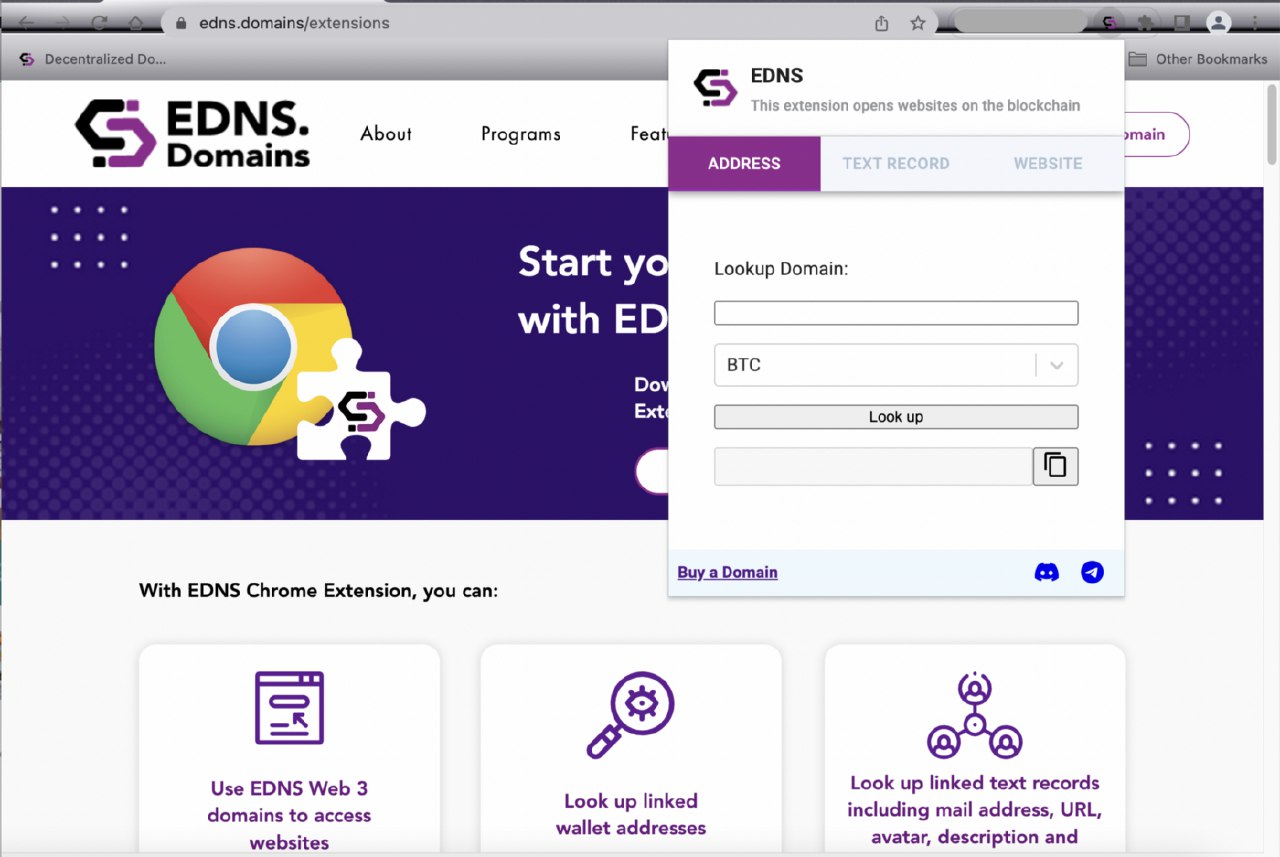The height and width of the screenshot is (857, 1280).
Task: Click the browser address bar URL
Action: click(x=294, y=22)
